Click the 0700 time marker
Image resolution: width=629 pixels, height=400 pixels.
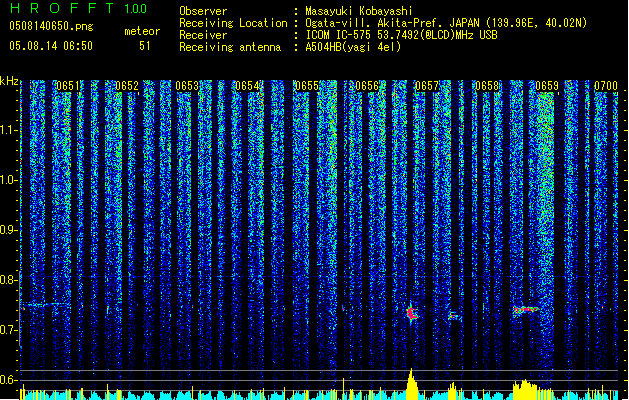tap(606, 86)
